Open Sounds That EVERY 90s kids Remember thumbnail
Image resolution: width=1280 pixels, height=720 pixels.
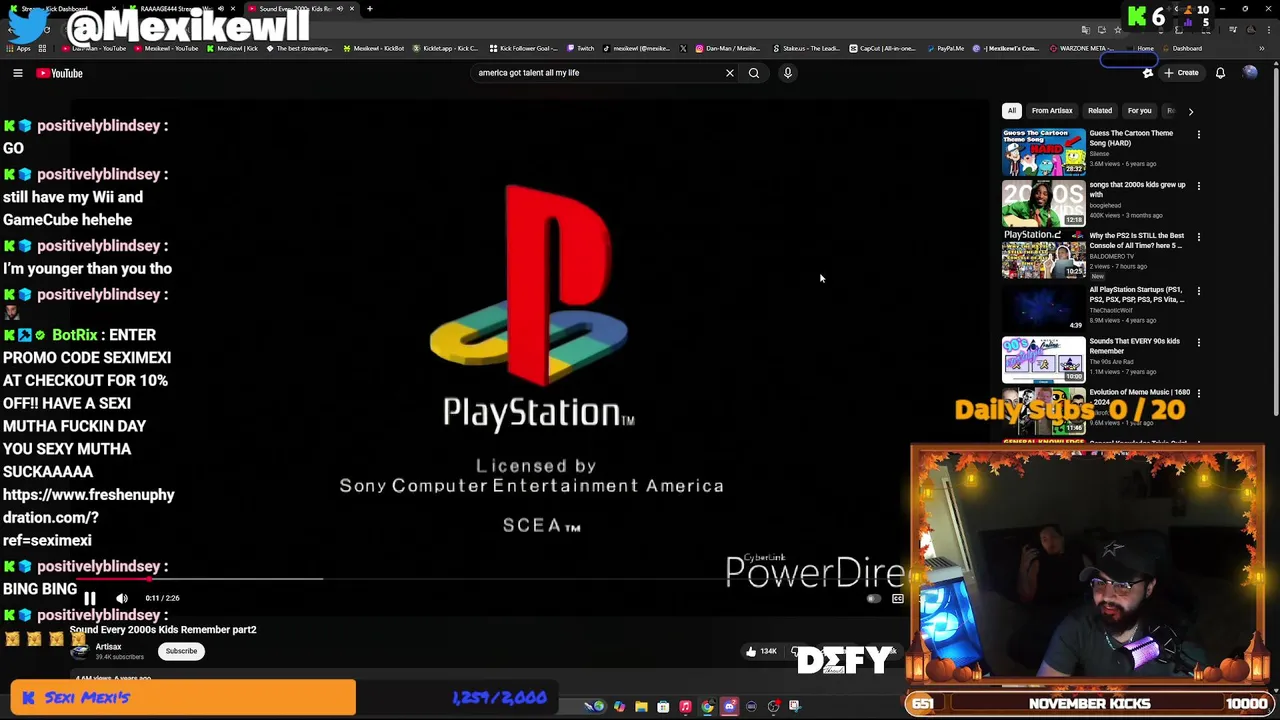click(x=1044, y=359)
